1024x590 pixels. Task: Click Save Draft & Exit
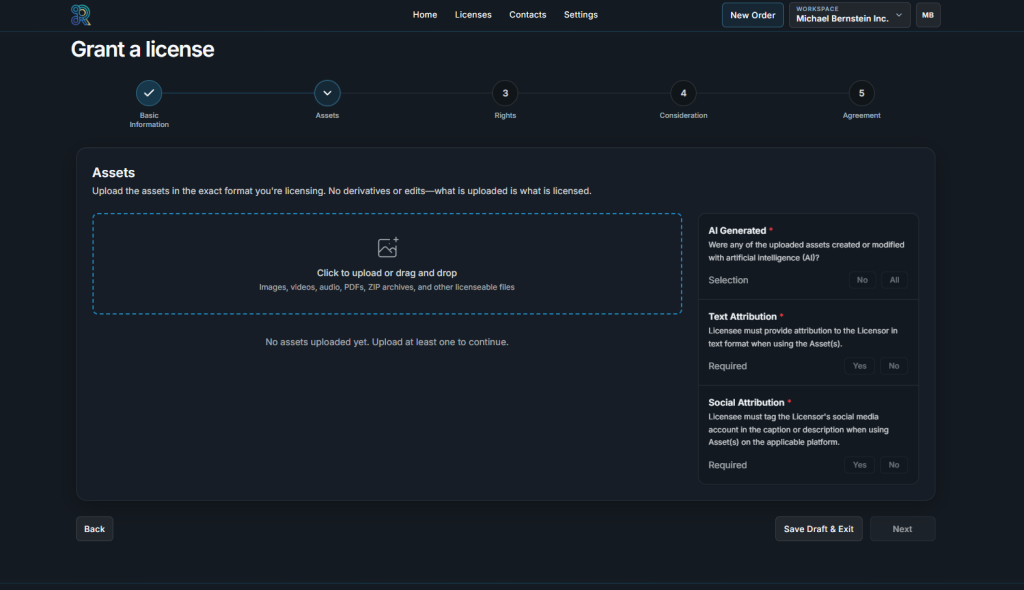[818, 529]
